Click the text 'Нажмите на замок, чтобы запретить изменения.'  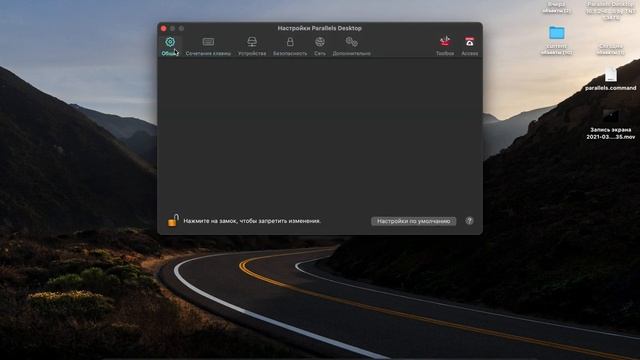tap(252, 221)
